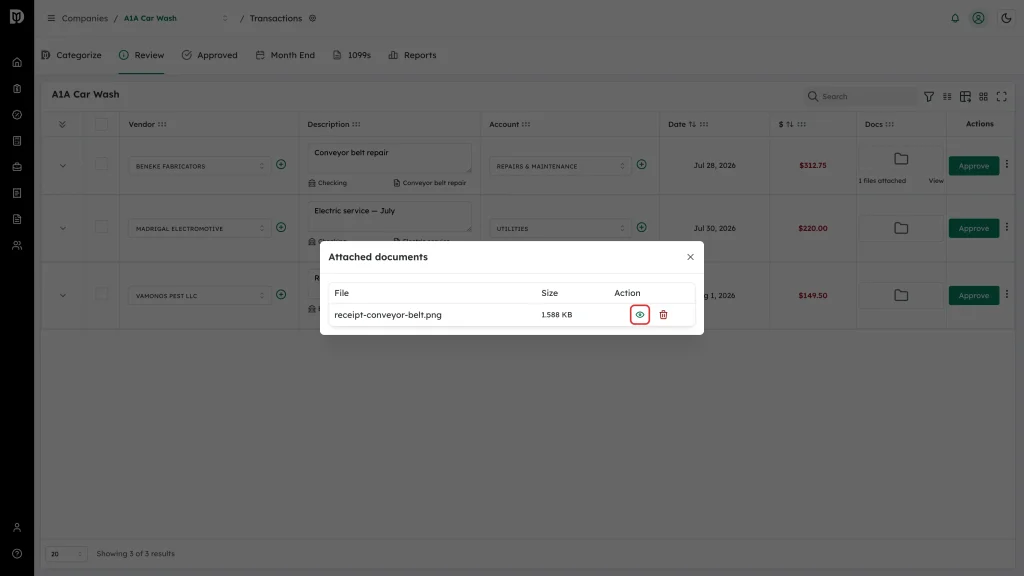Open docs folder for Madrigal Electromotive row

pos(901,229)
